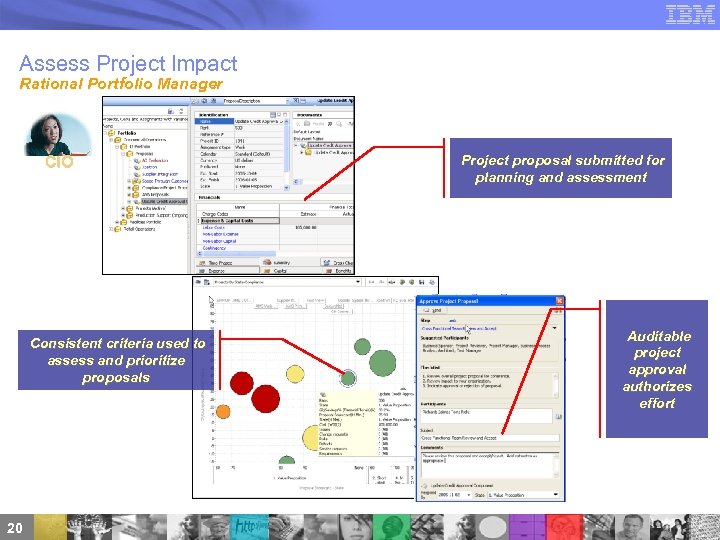The height and width of the screenshot is (540, 720).
Task: Click the address book icon beside Participants
Action: (558, 416)
